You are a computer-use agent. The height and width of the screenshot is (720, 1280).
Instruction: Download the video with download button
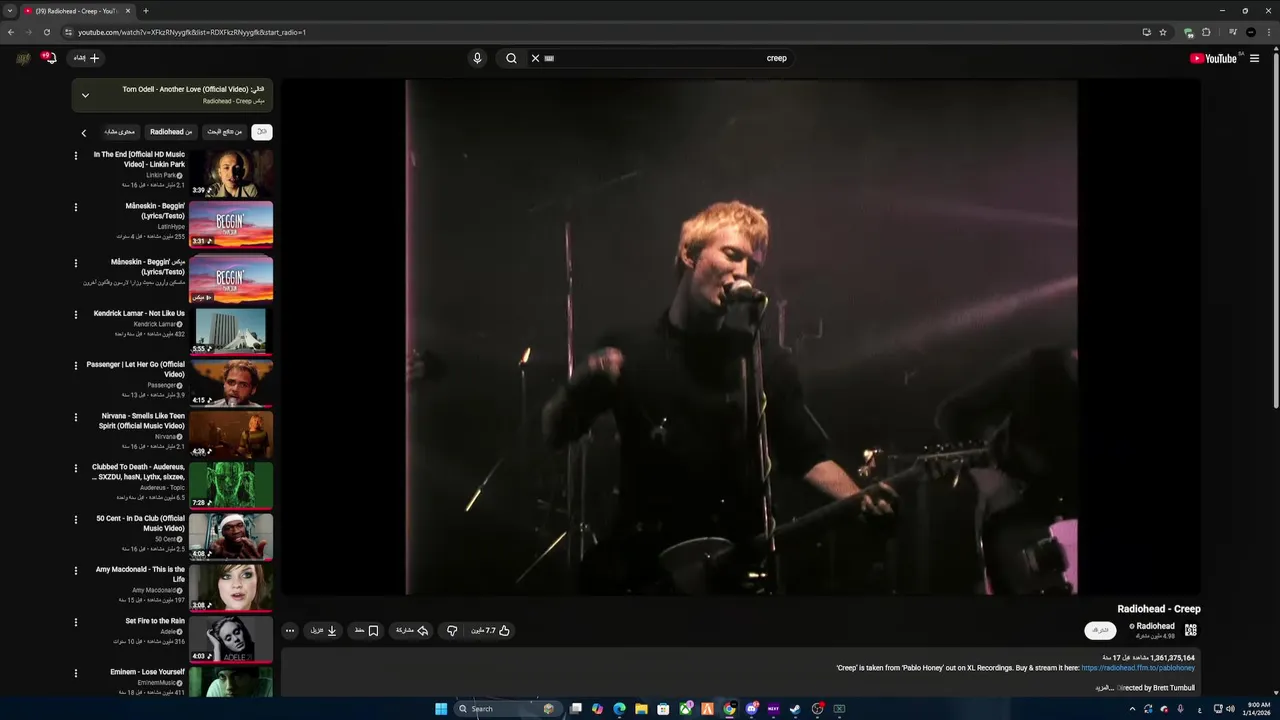click(x=323, y=631)
